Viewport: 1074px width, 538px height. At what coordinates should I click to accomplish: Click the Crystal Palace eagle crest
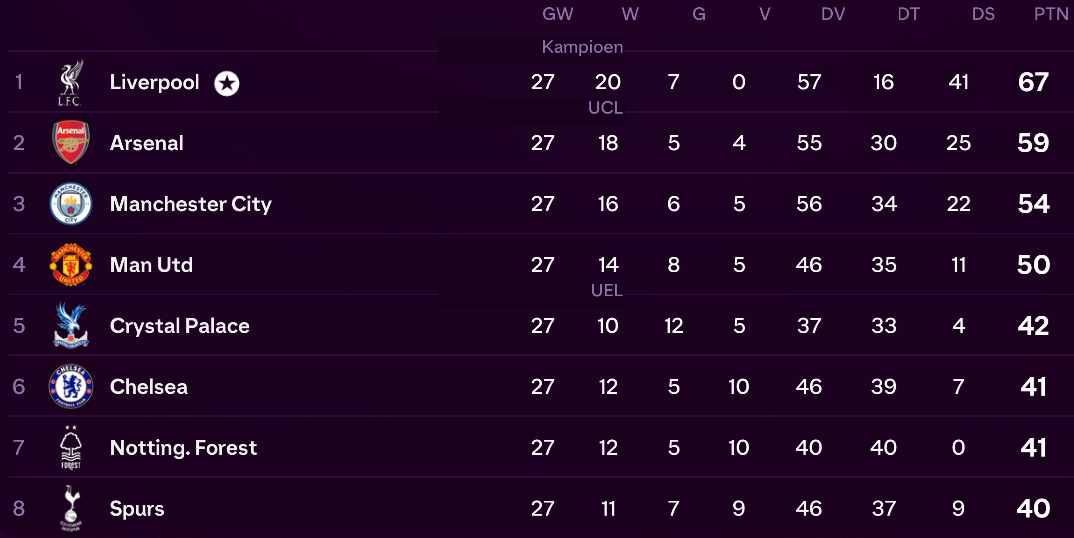pos(71,326)
